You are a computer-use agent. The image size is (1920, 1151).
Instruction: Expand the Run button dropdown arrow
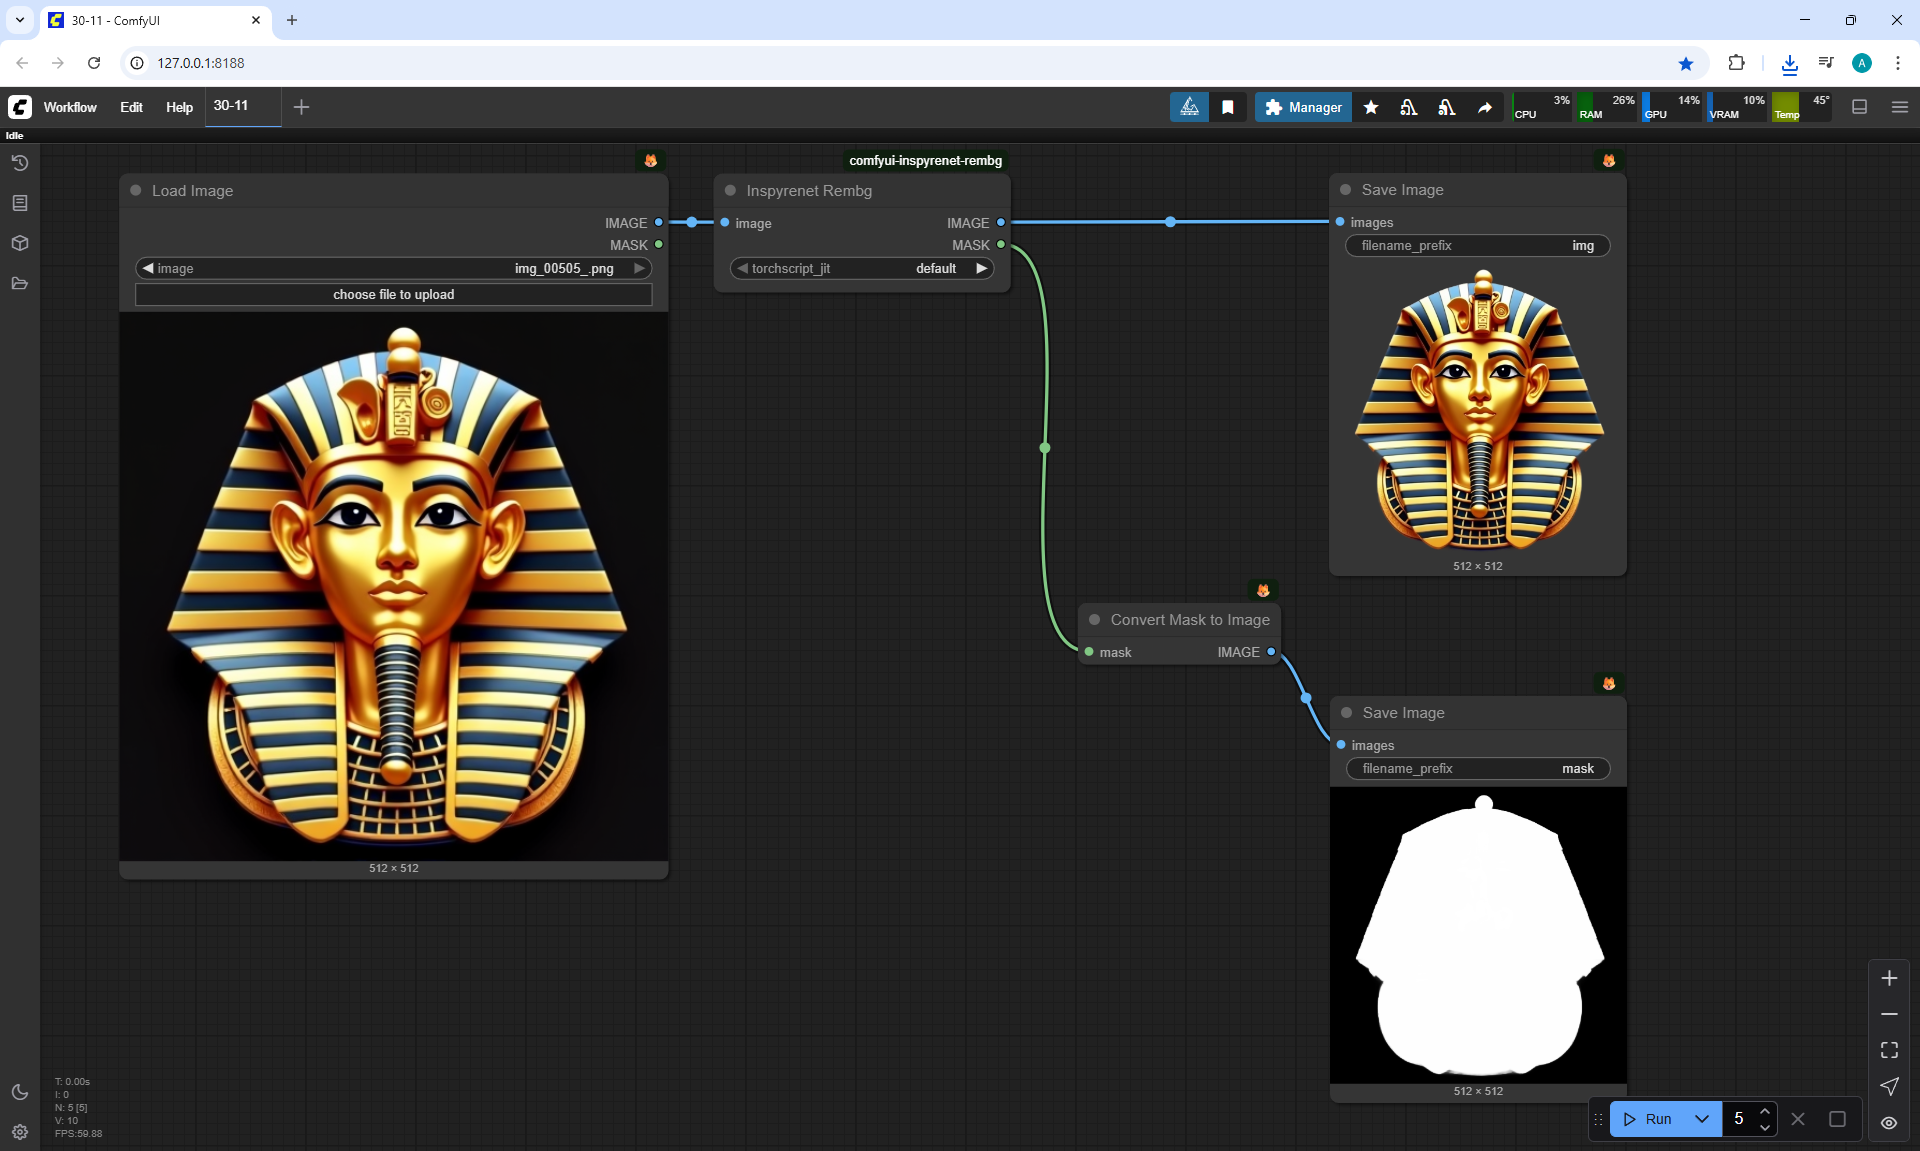click(x=1702, y=1119)
